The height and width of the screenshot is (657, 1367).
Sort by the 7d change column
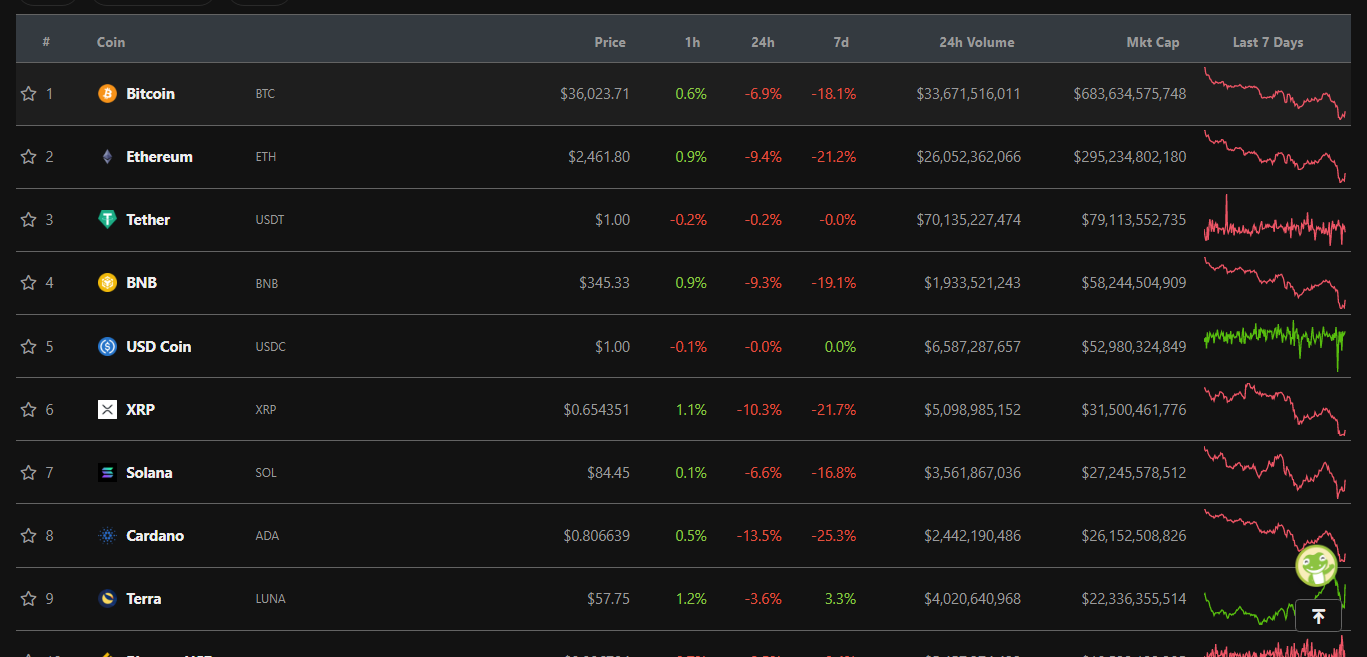(x=841, y=42)
